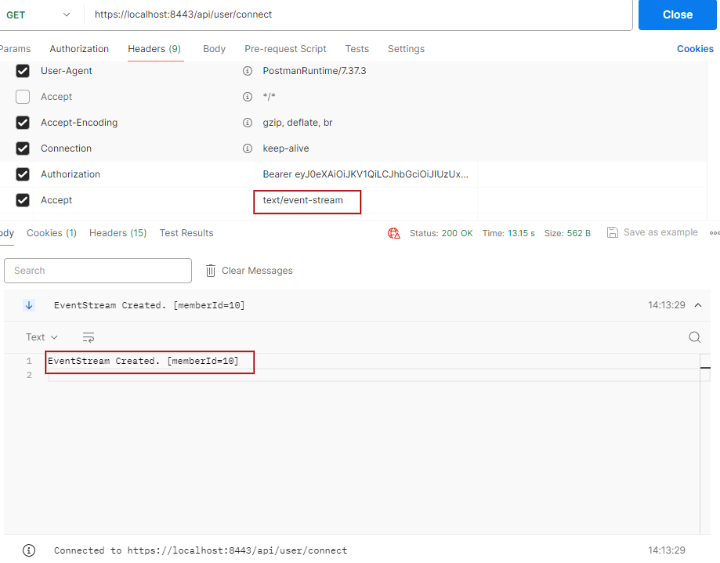Screen dimensions: 720x563
Task: Open the request Settings tab
Action: click(406, 49)
